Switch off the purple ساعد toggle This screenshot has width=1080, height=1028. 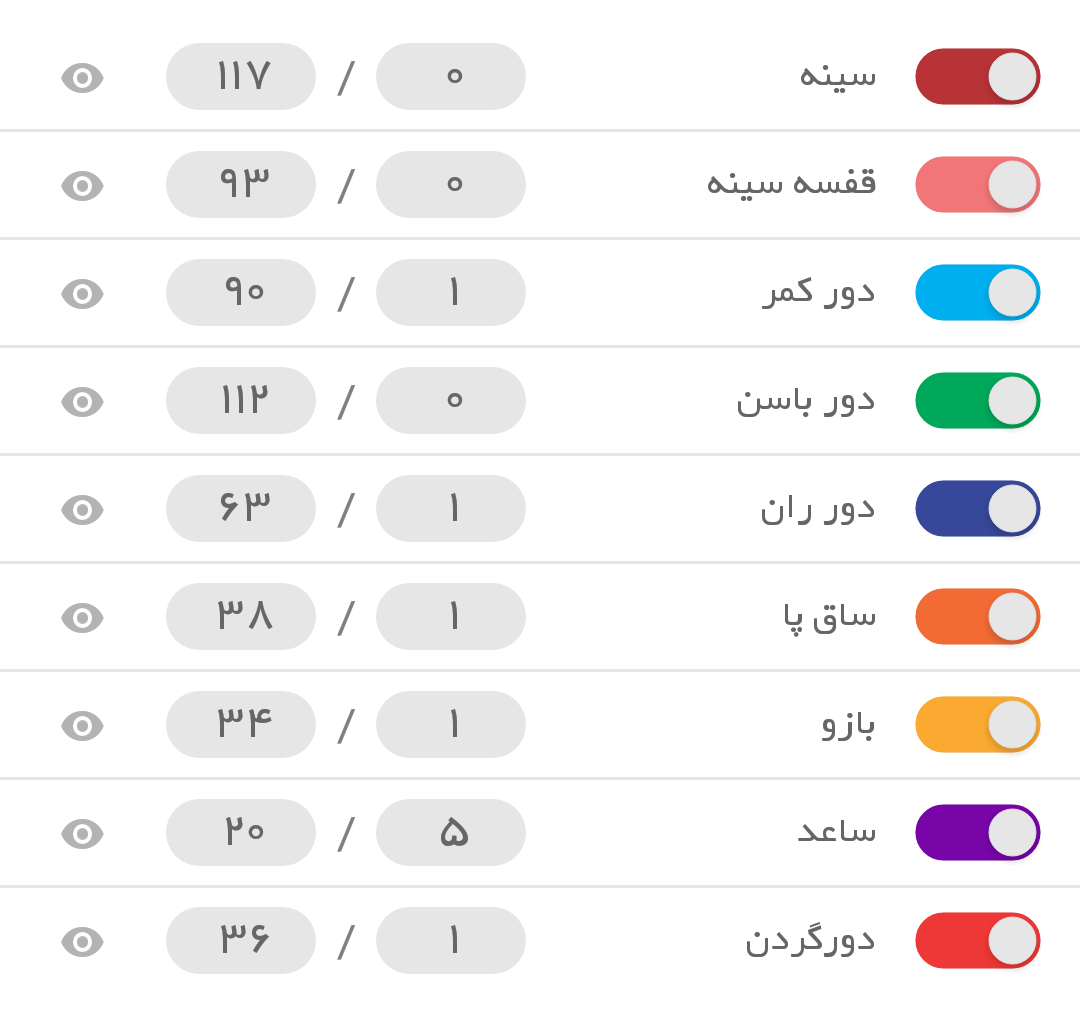point(977,833)
